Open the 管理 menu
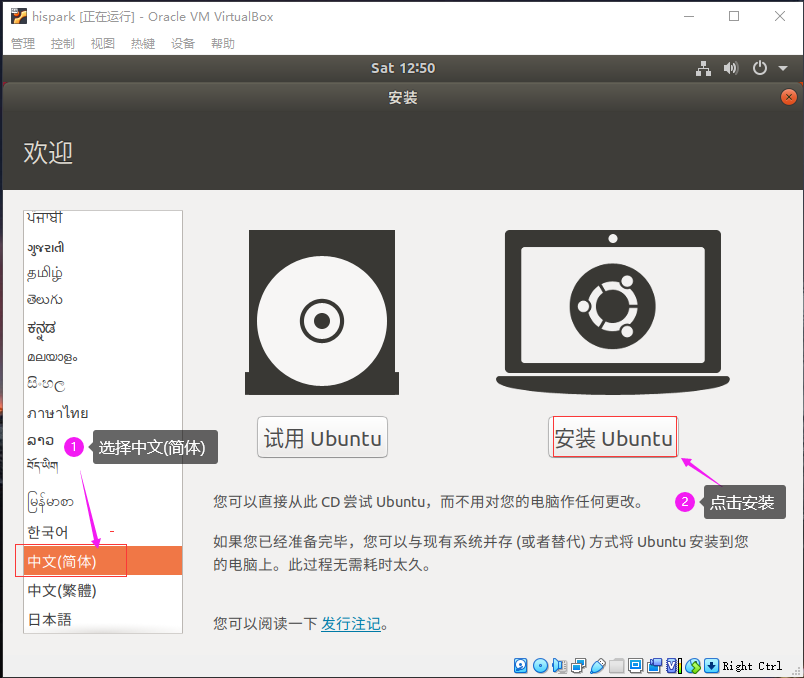 (x=22, y=44)
